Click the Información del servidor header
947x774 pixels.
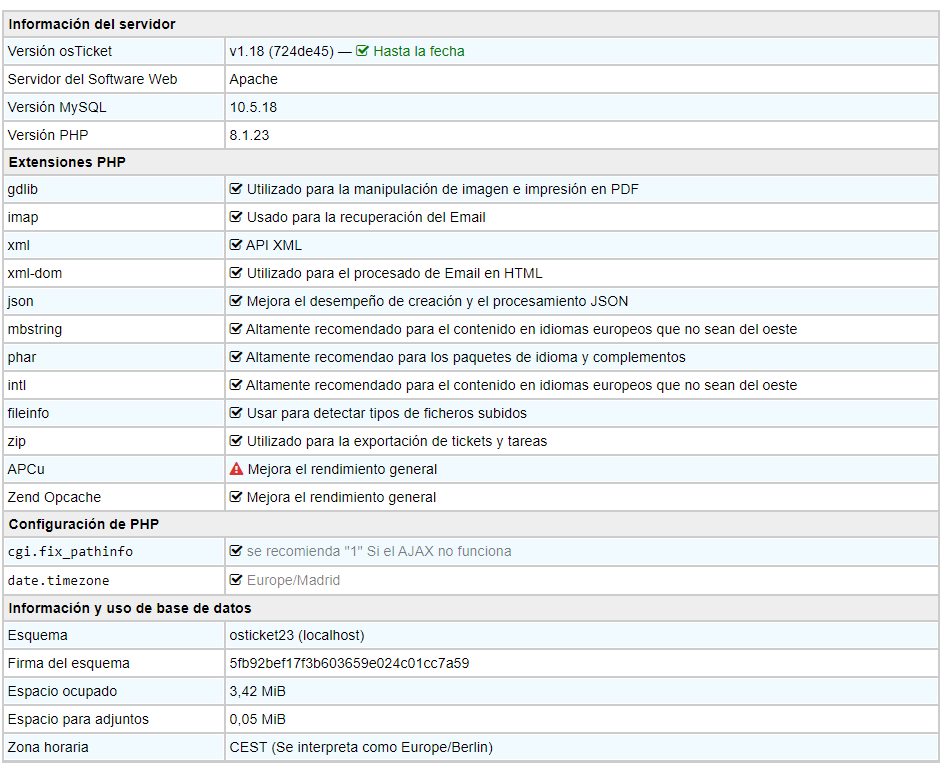tap(92, 24)
